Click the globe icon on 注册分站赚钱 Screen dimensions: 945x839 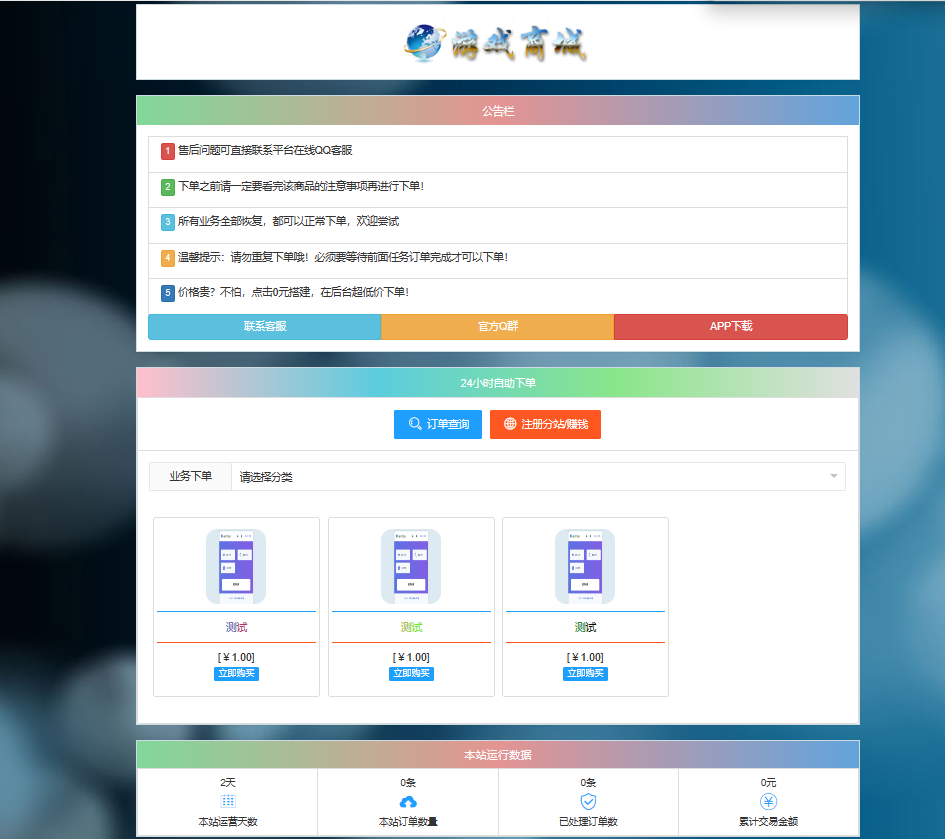coord(510,424)
